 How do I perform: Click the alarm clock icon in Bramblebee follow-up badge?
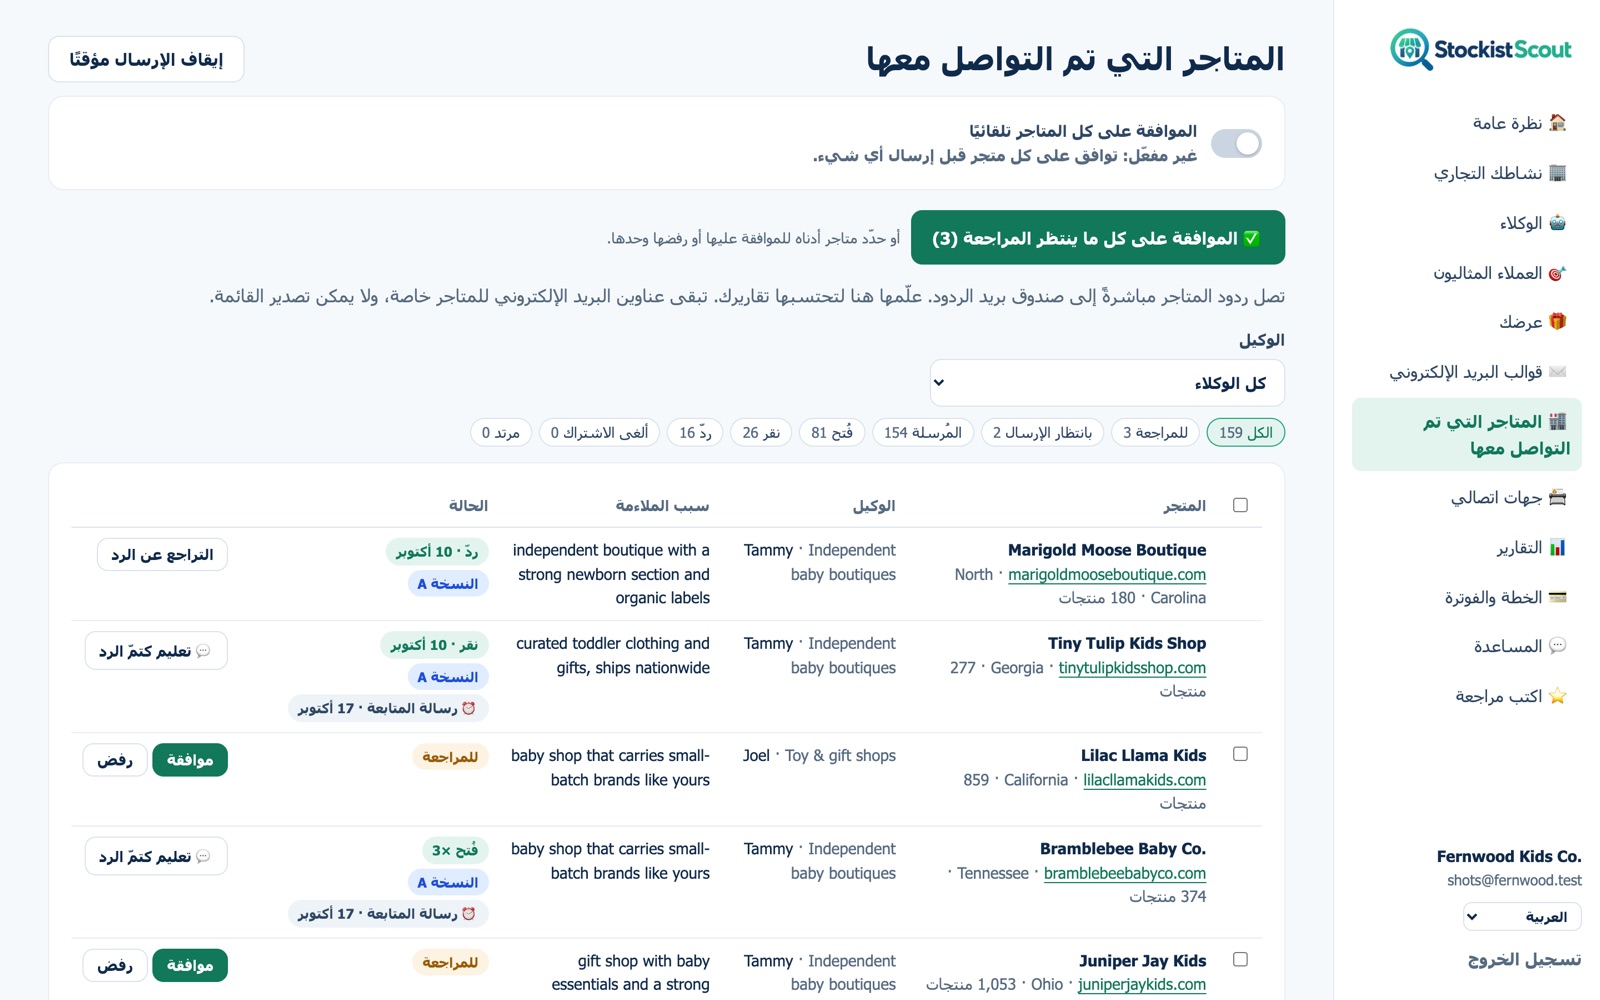469,913
